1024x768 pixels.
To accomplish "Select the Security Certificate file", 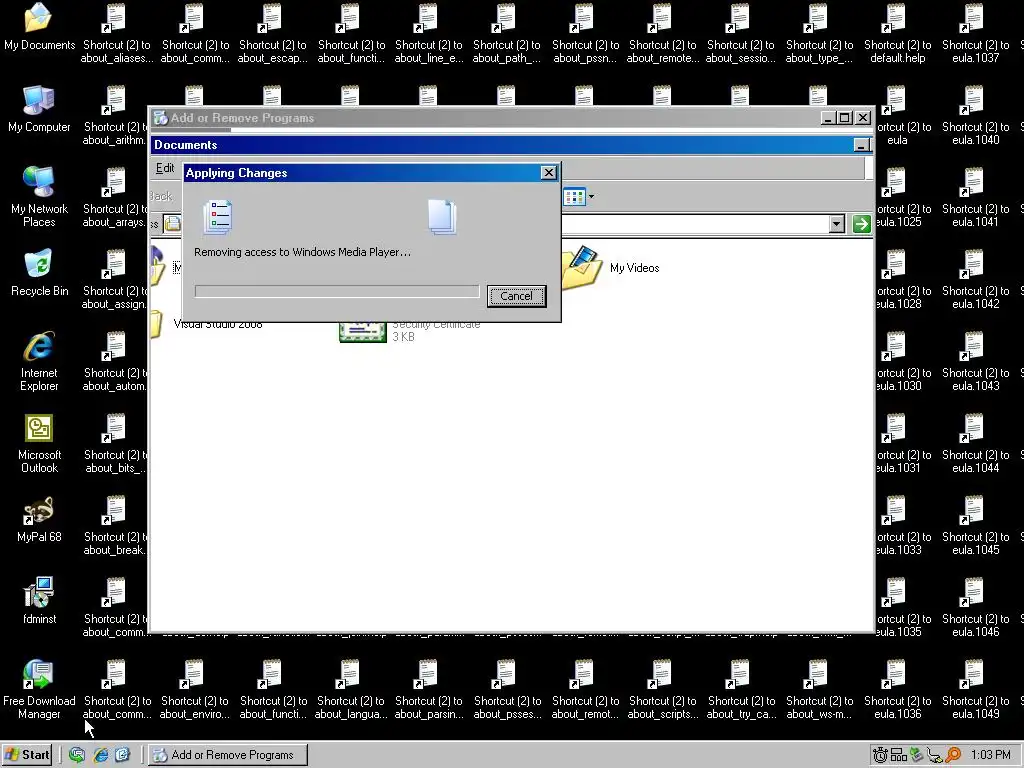I will coord(410,330).
